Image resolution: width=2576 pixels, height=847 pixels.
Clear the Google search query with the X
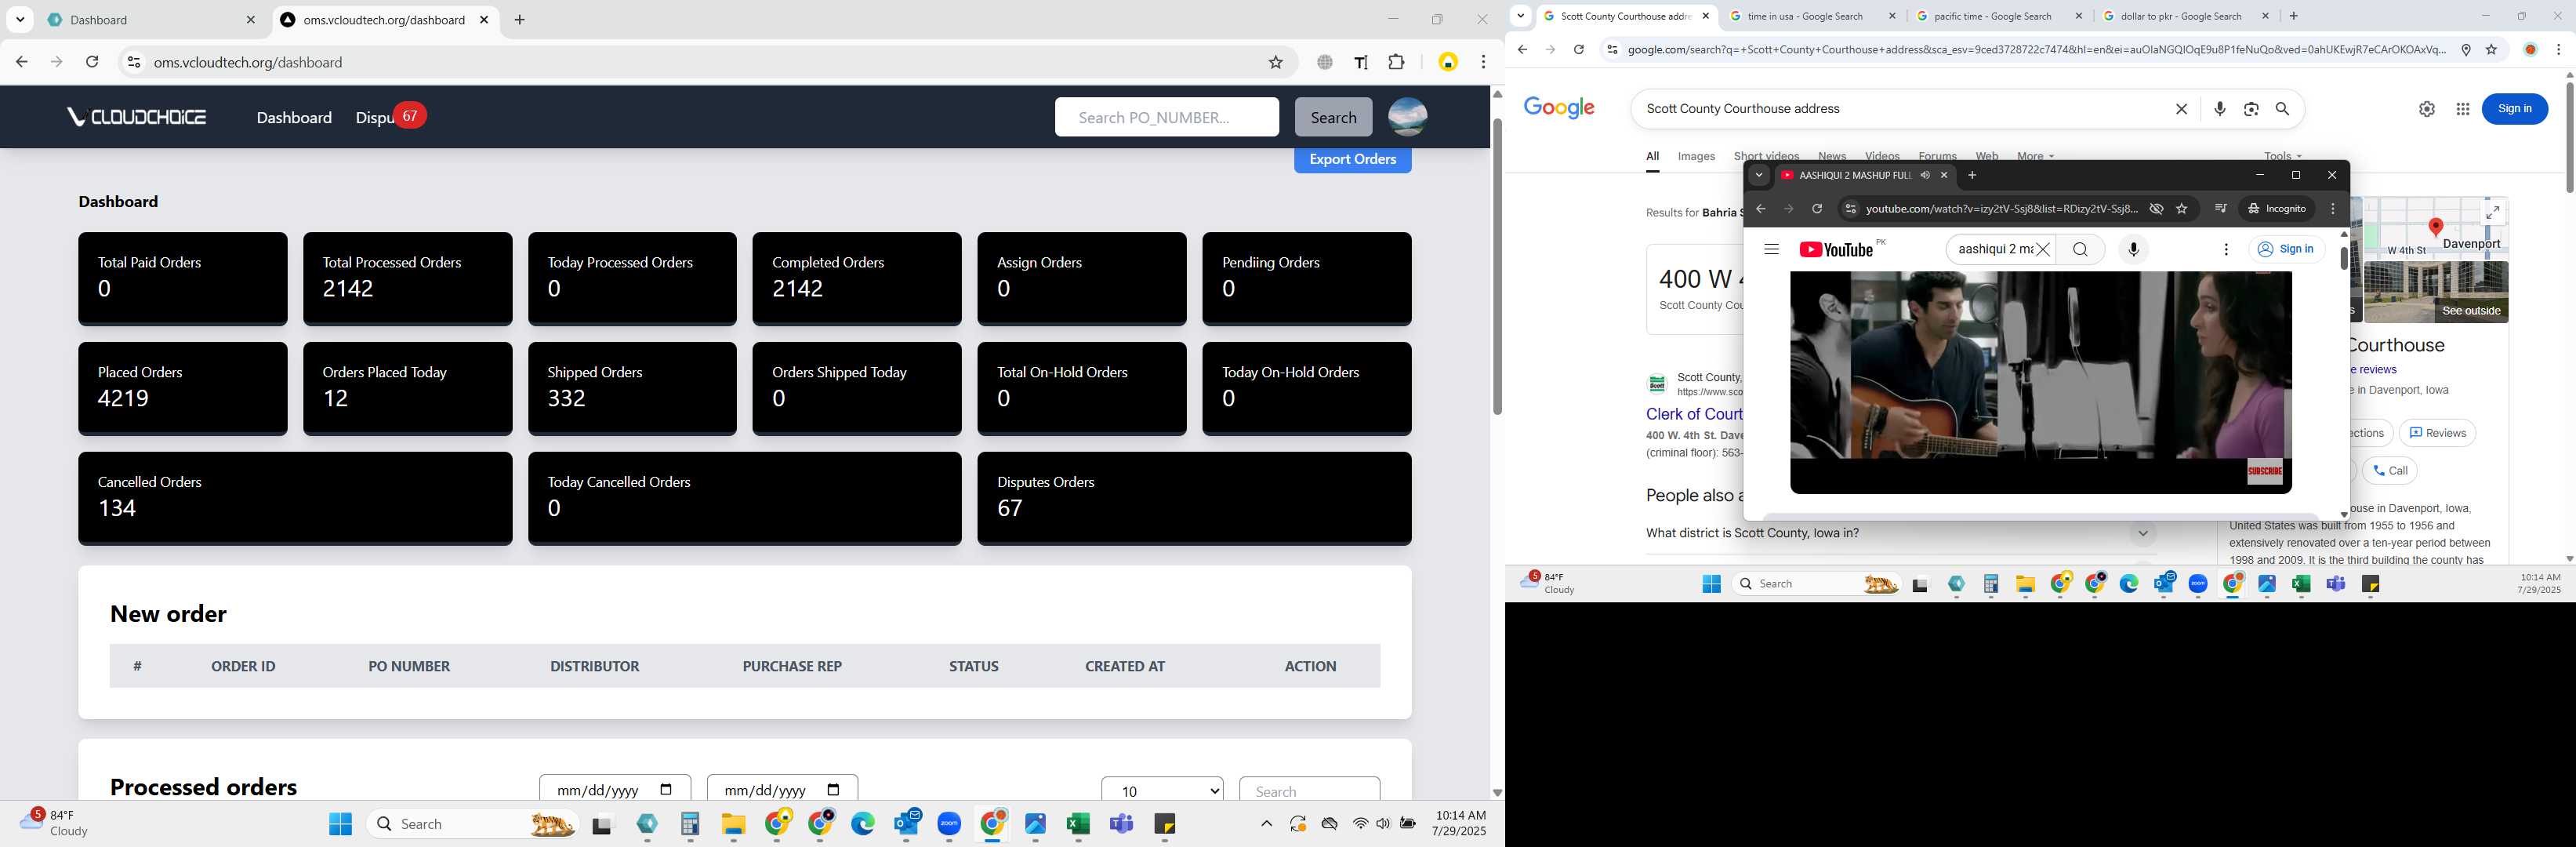(x=2181, y=109)
